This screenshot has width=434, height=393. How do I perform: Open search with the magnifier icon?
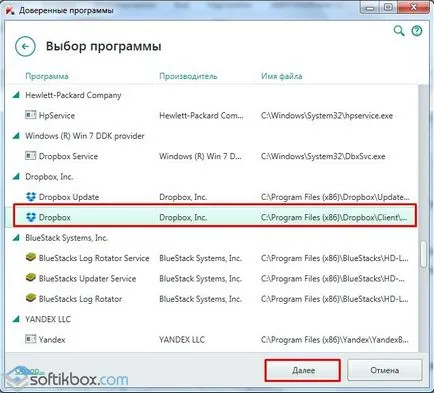coord(399,31)
